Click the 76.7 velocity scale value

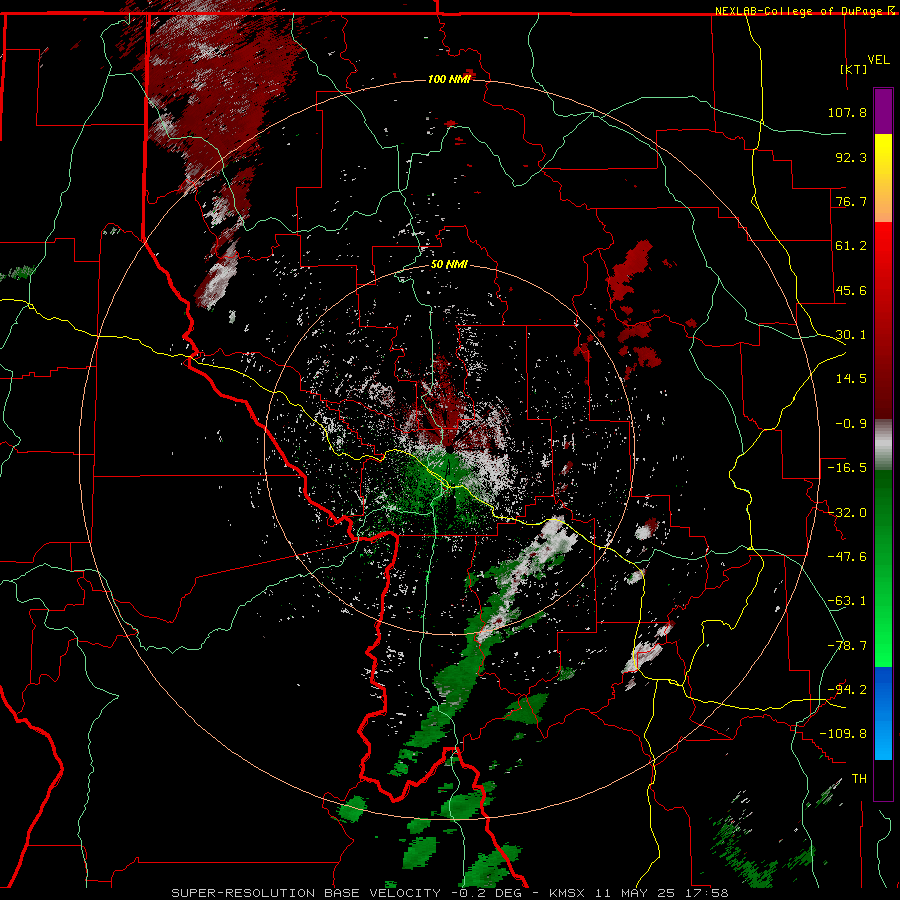coord(851,201)
